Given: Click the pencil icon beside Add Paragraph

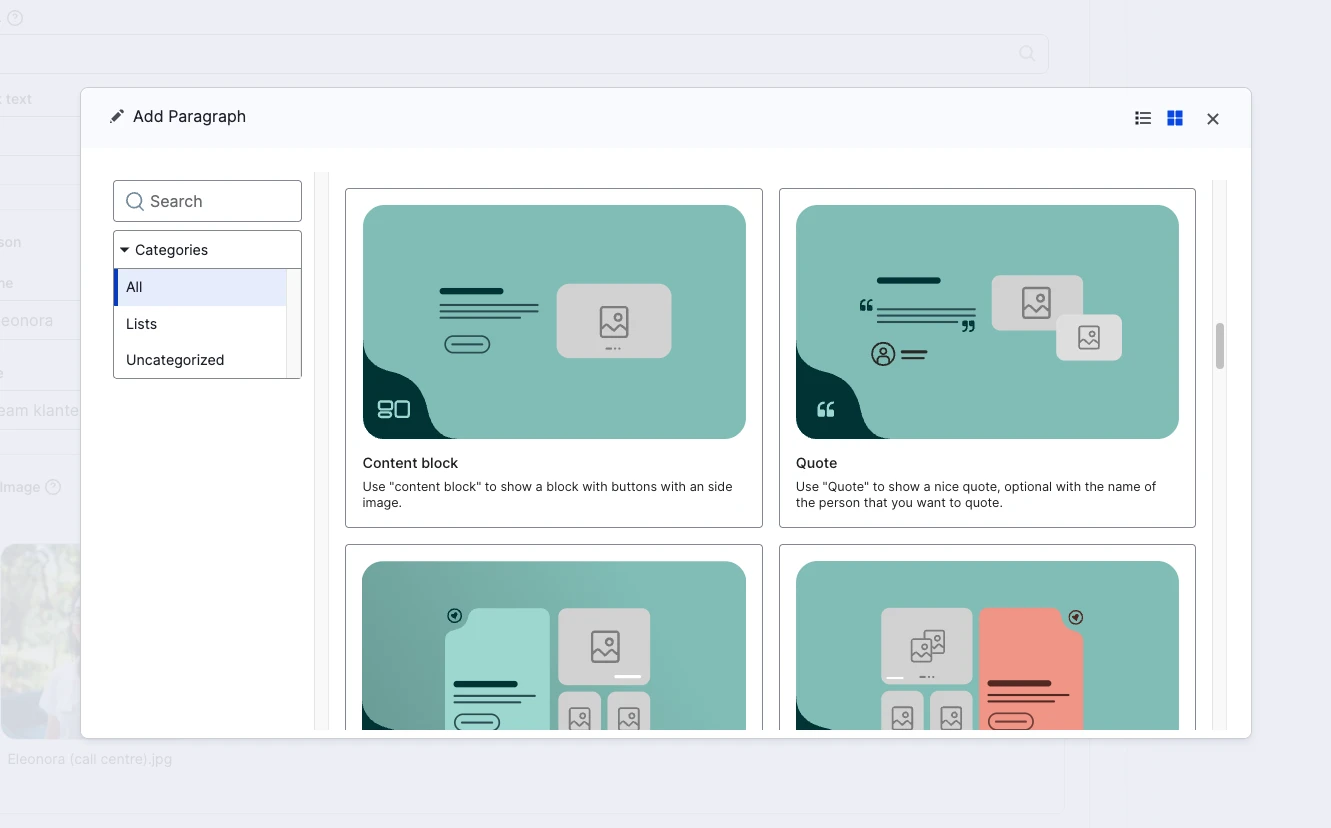Looking at the screenshot, I should click(117, 116).
